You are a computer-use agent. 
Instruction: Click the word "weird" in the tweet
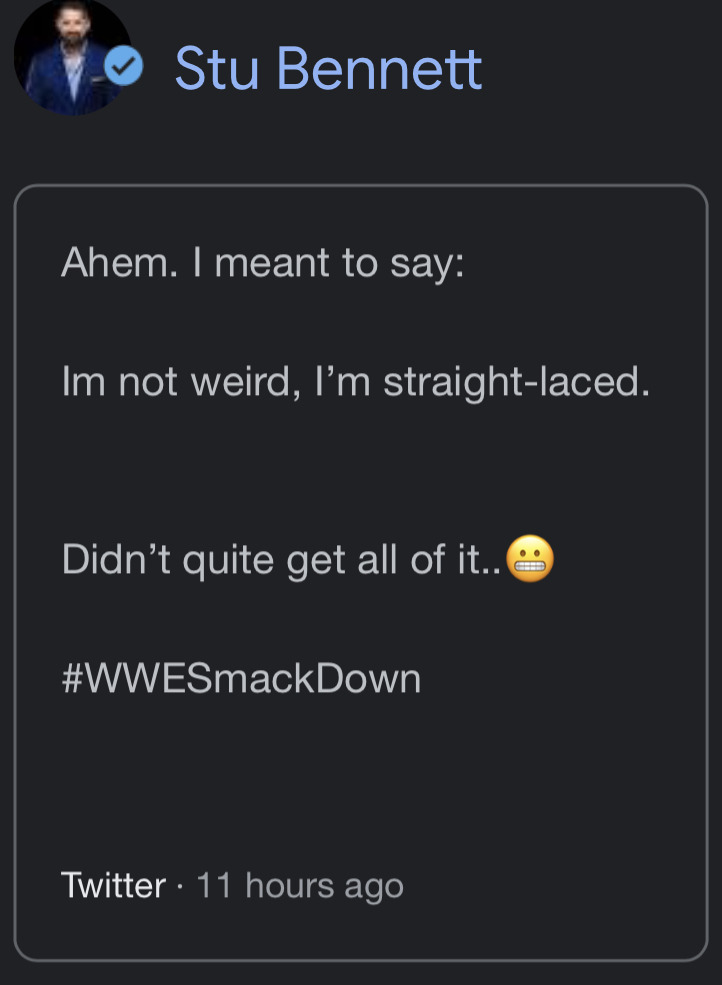click(244, 382)
